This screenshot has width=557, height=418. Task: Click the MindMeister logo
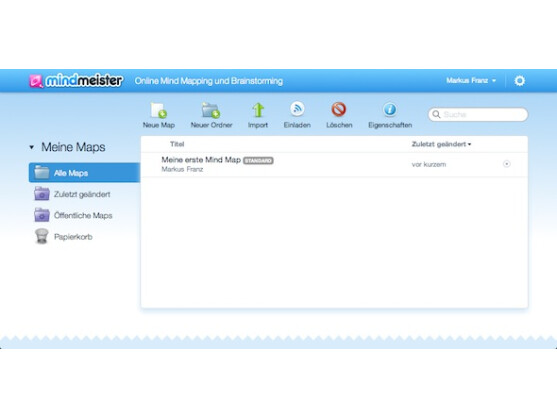click(76, 81)
